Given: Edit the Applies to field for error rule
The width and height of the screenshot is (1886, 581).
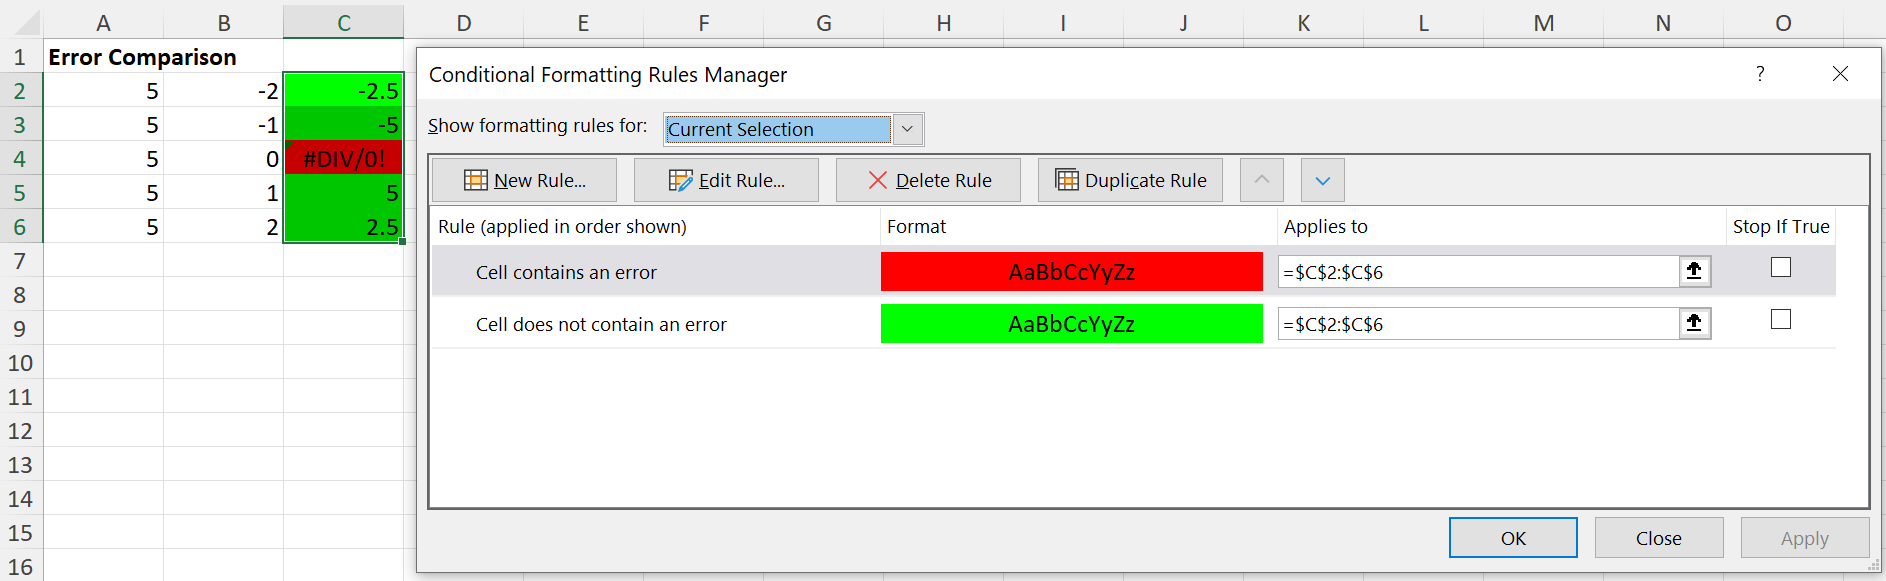Looking at the screenshot, I should pyautogui.click(x=1477, y=272).
